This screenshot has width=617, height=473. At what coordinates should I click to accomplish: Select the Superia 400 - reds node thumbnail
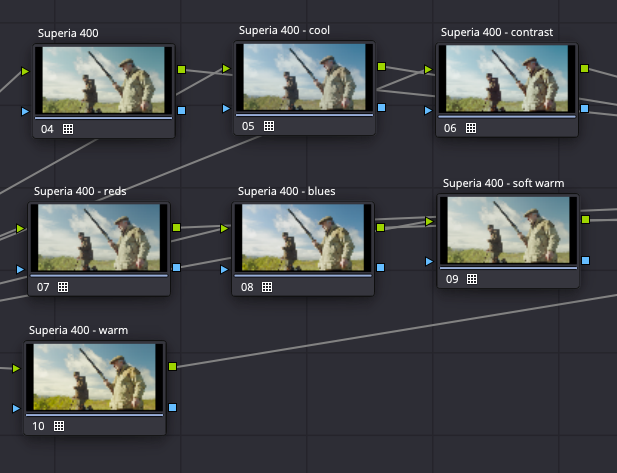click(98, 238)
